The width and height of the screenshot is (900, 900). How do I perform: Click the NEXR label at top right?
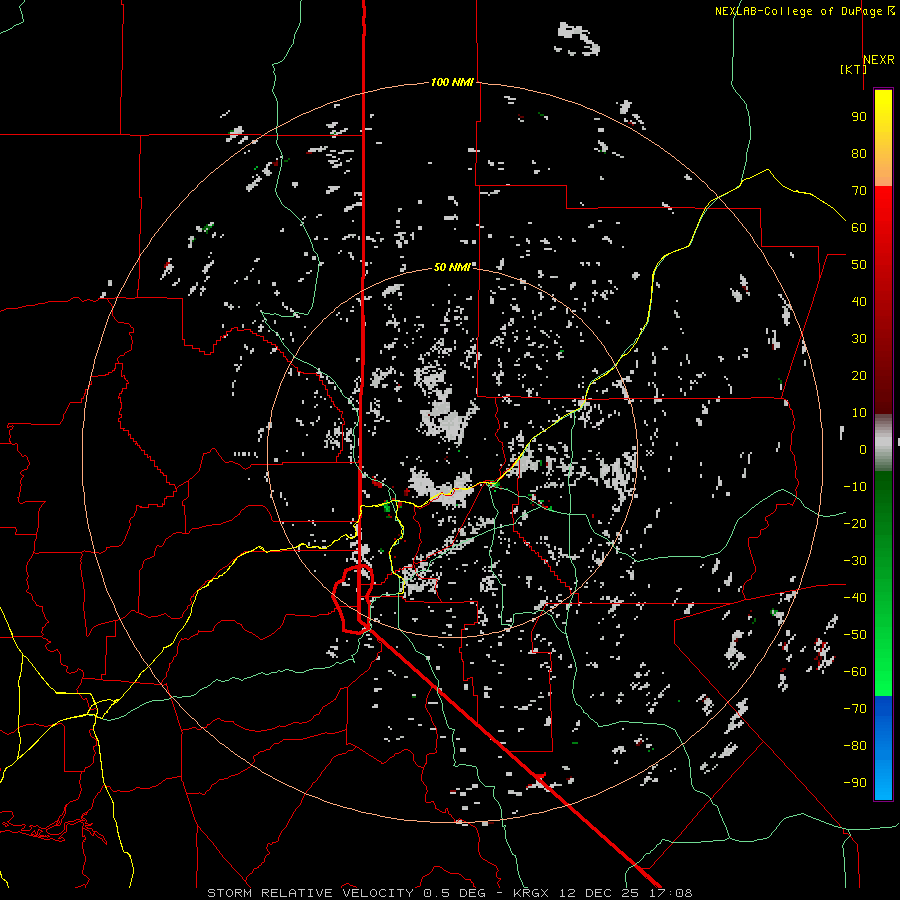click(x=879, y=60)
